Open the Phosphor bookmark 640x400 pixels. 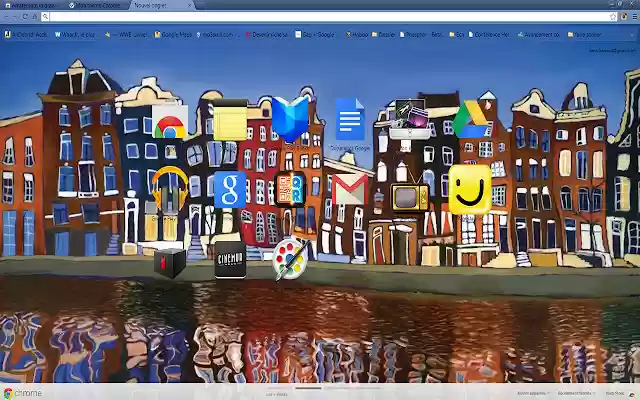[x=421, y=35]
